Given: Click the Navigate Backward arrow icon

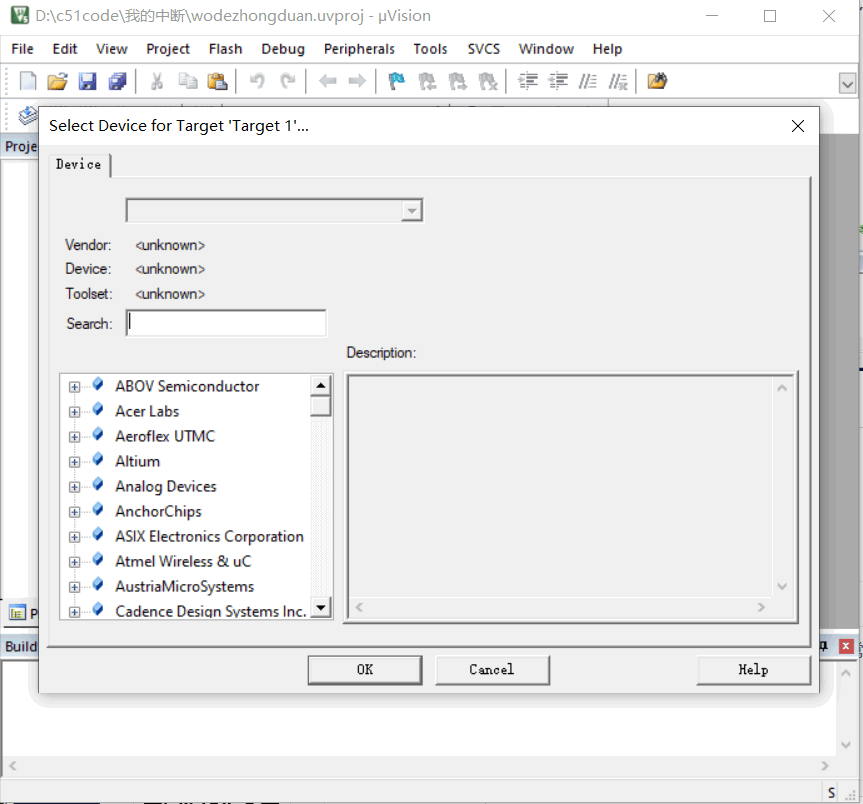Looking at the screenshot, I should pos(327,81).
